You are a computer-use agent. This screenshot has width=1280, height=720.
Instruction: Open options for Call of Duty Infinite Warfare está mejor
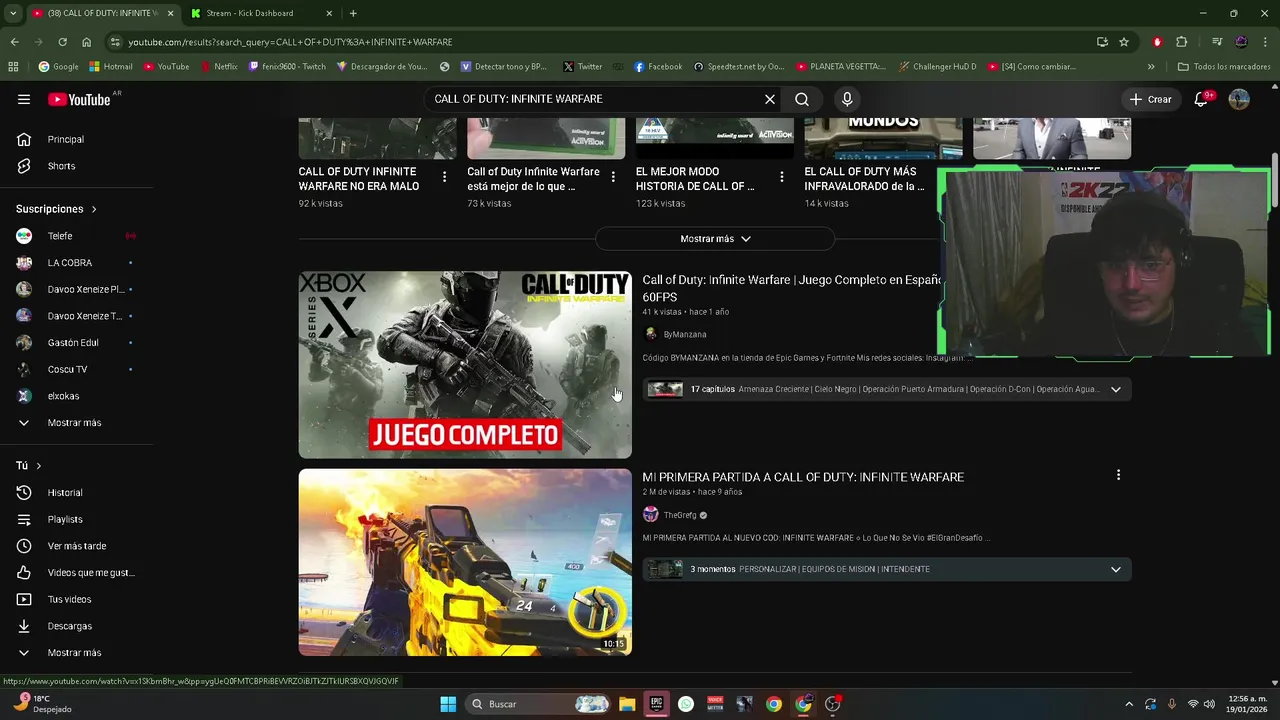[x=613, y=177]
